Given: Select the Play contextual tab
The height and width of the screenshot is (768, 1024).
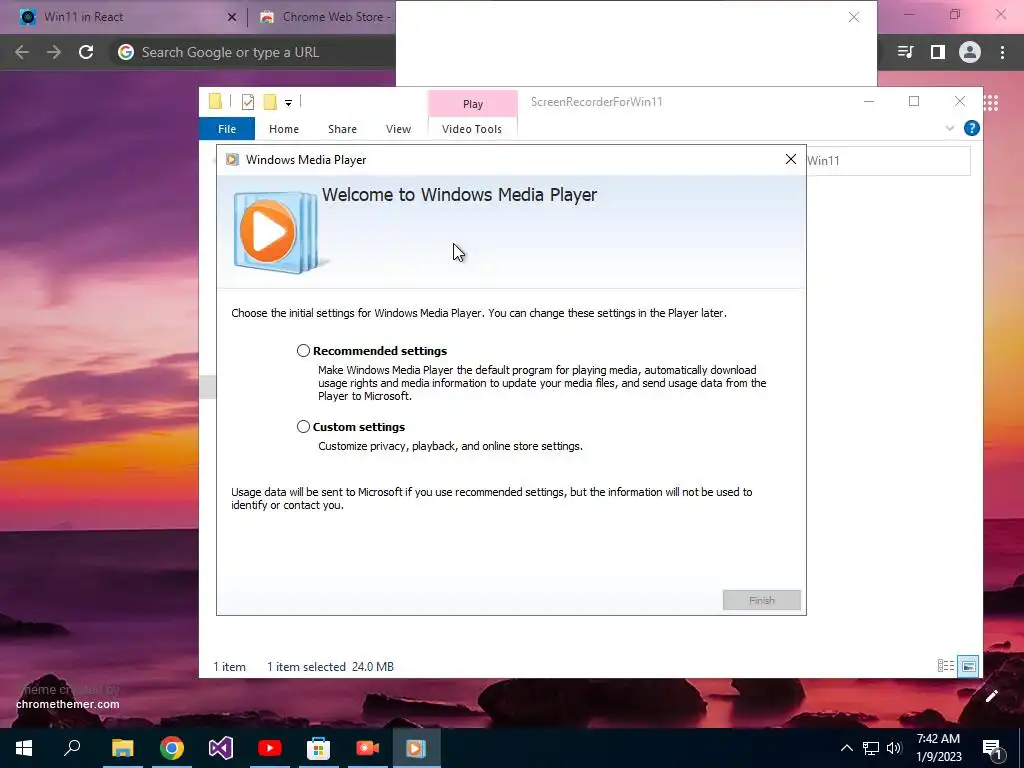Looking at the screenshot, I should [x=473, y=104].
